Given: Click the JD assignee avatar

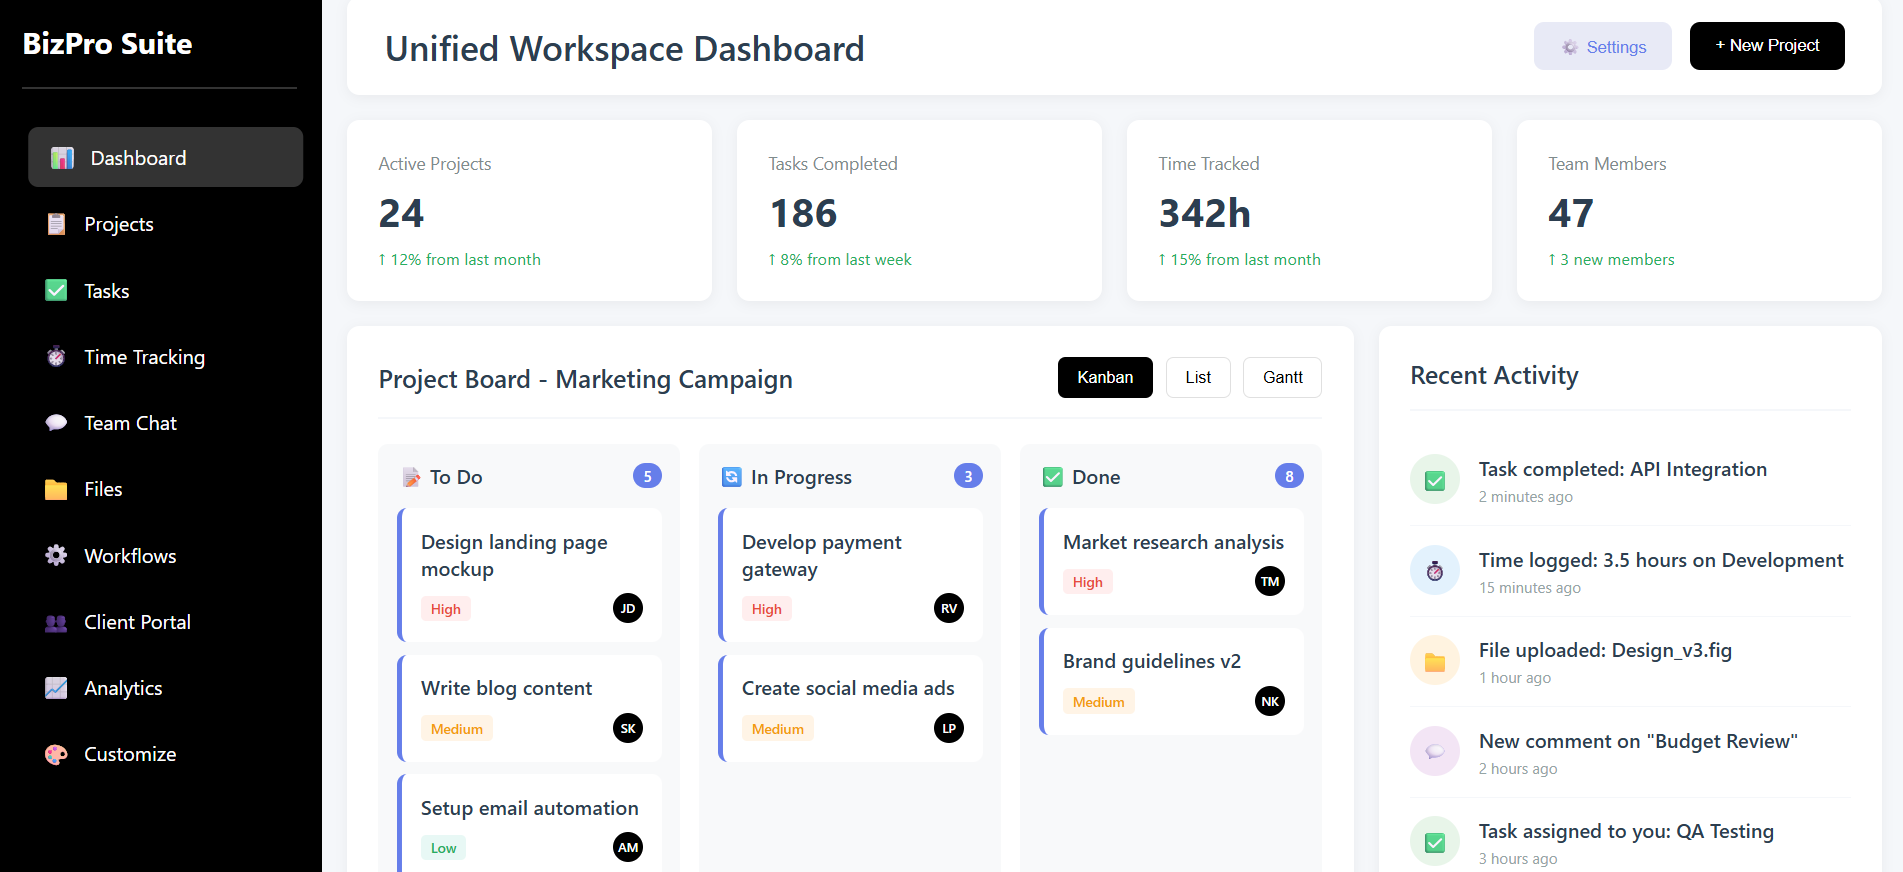Looking at the screenshot, I should pos(628,608).
